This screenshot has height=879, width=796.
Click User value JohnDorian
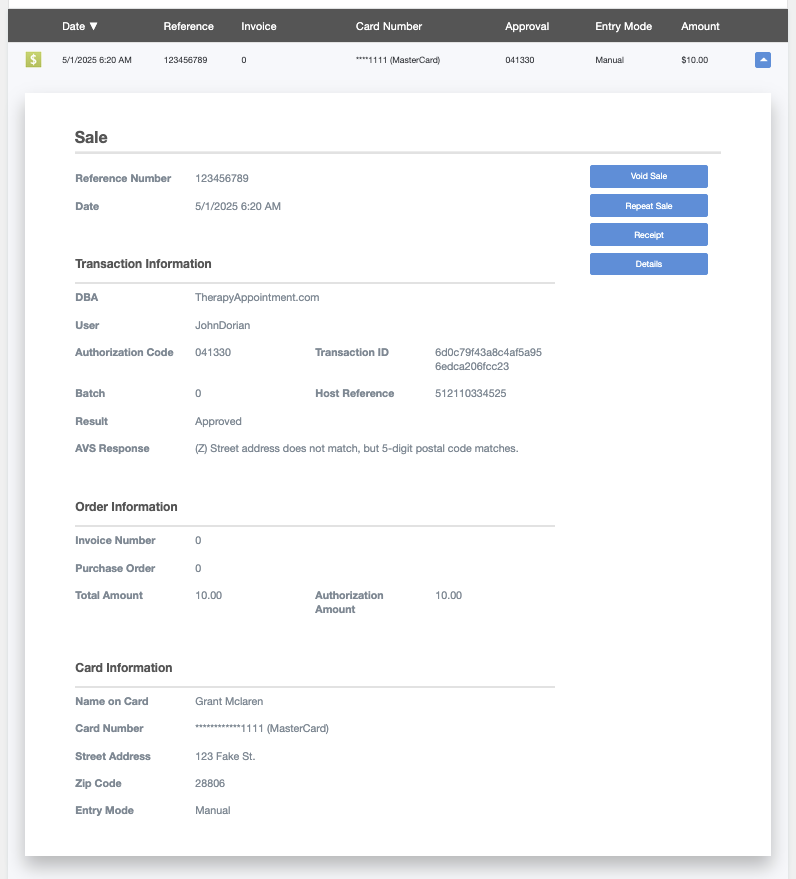[223, 325]
